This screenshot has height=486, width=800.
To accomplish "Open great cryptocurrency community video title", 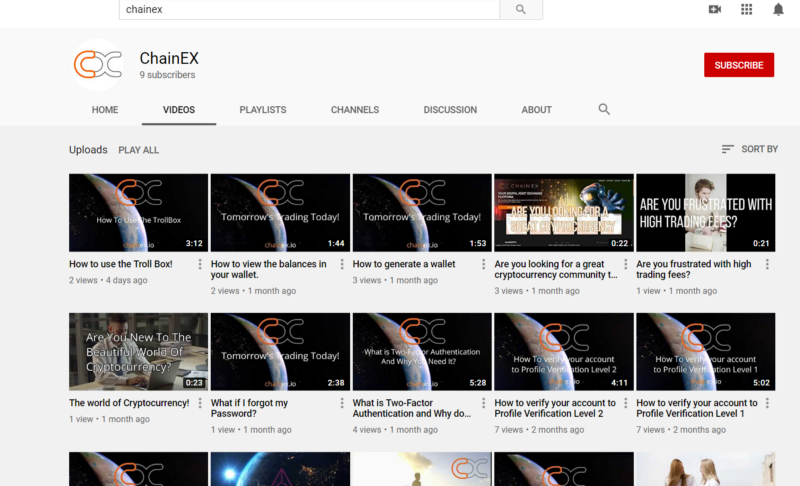I will 556,269.
